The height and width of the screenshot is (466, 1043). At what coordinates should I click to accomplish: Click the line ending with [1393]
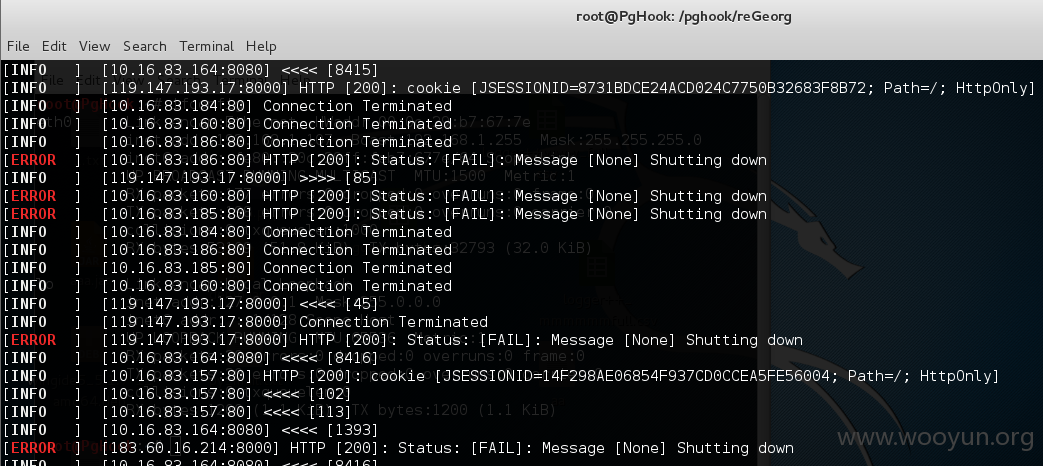pyautogui.click(x=190, y=430)
